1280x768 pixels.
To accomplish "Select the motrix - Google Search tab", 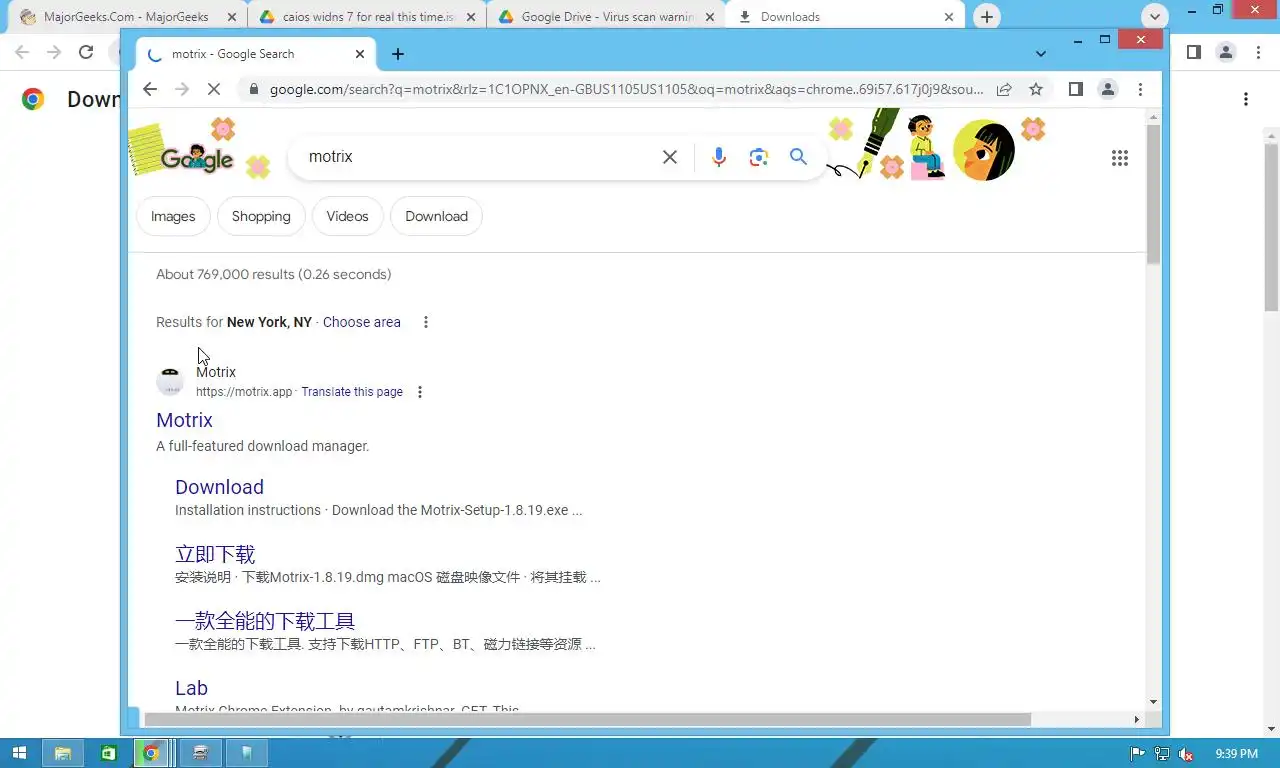I will (257, 54).
